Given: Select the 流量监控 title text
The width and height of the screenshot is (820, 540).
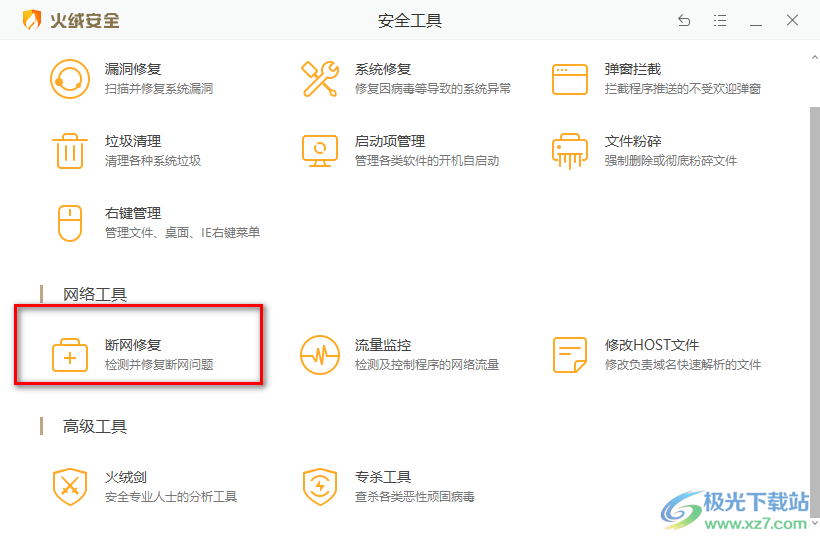Looking at the screenshot, I should click(383, 345).
